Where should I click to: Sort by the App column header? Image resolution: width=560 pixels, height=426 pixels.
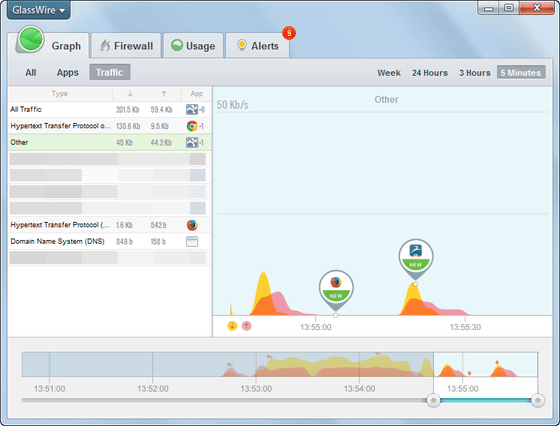pos(196,94)
